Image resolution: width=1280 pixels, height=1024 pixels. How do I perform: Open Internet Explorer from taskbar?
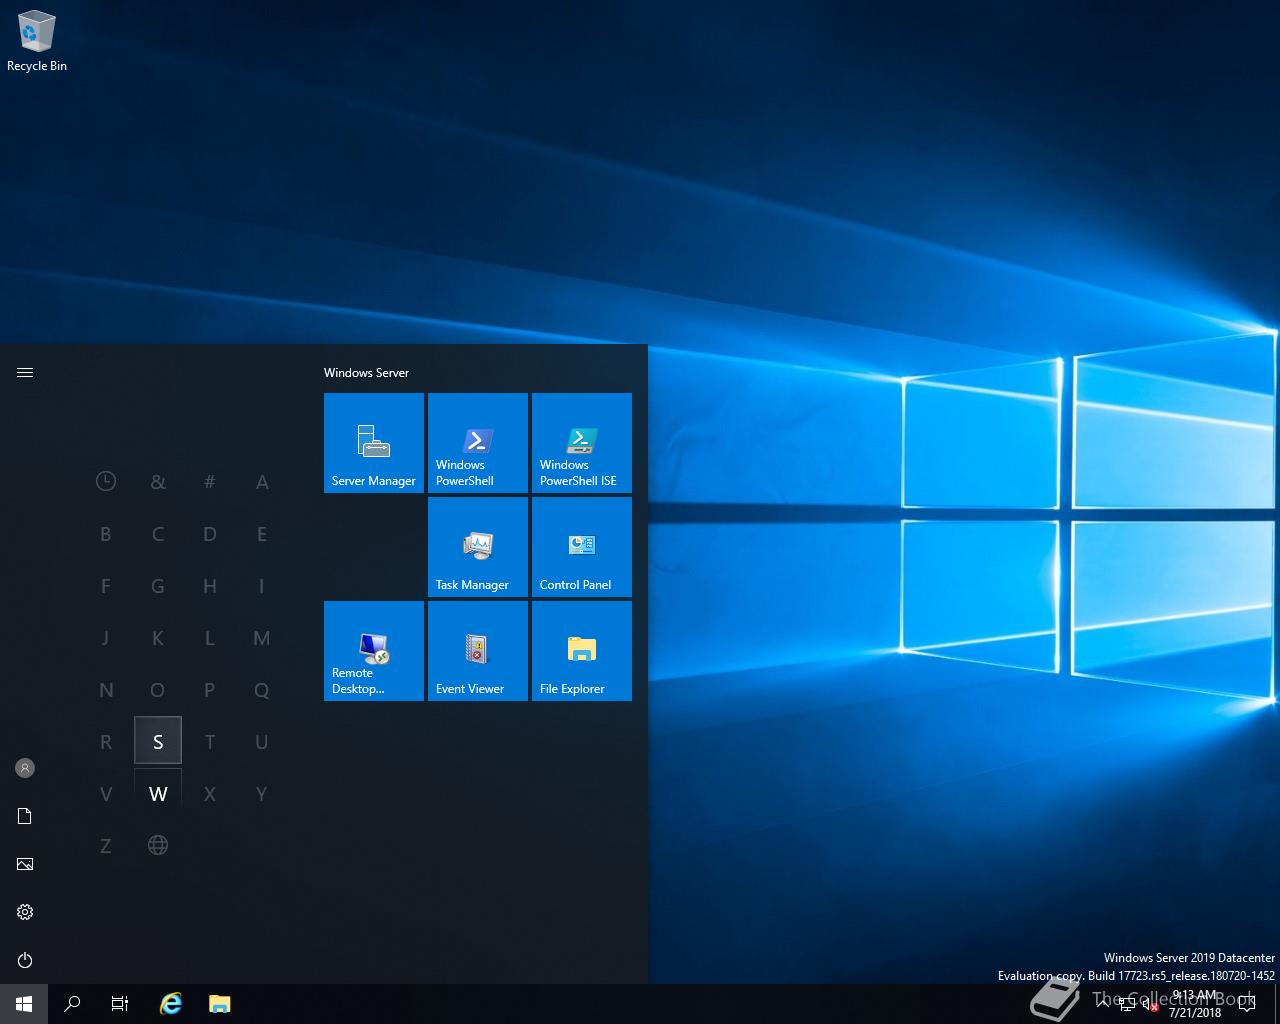pyautogui.click(x=171, y=1004)
